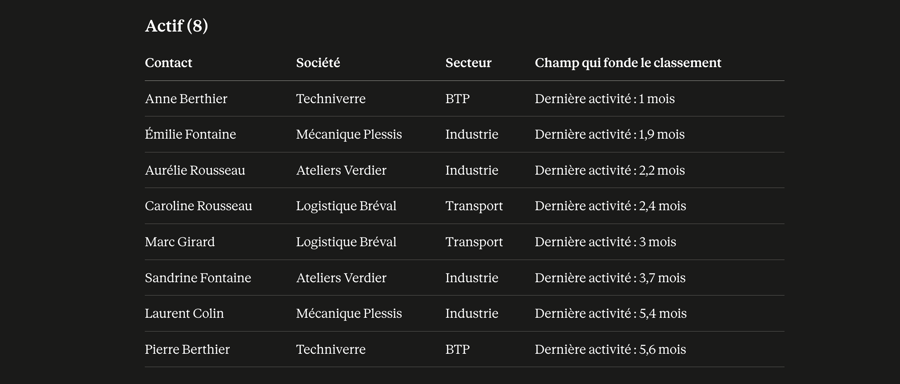Viewport: 900px width, 384px height.
Task: Click the Champ qui fonde le classement header
Action: [x=628, y=63]
